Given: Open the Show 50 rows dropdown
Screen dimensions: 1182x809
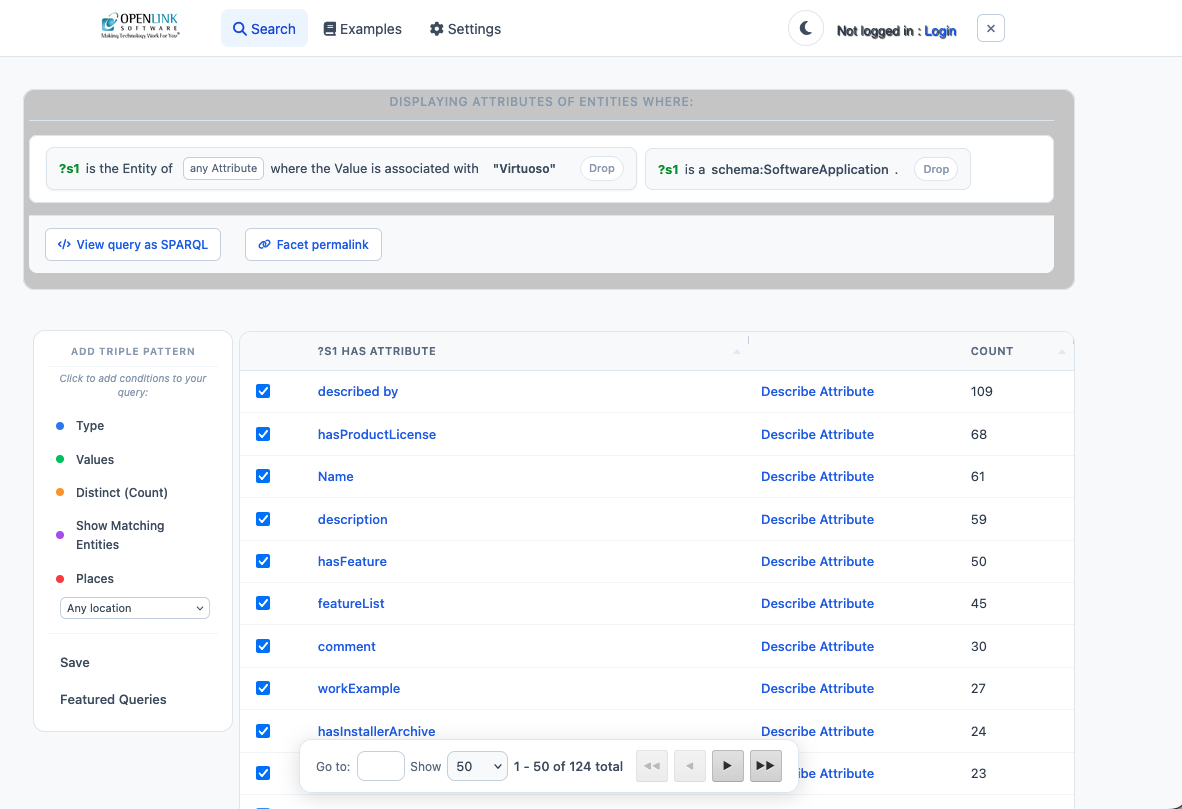Looking at the screenshot, I should [477, 766].
